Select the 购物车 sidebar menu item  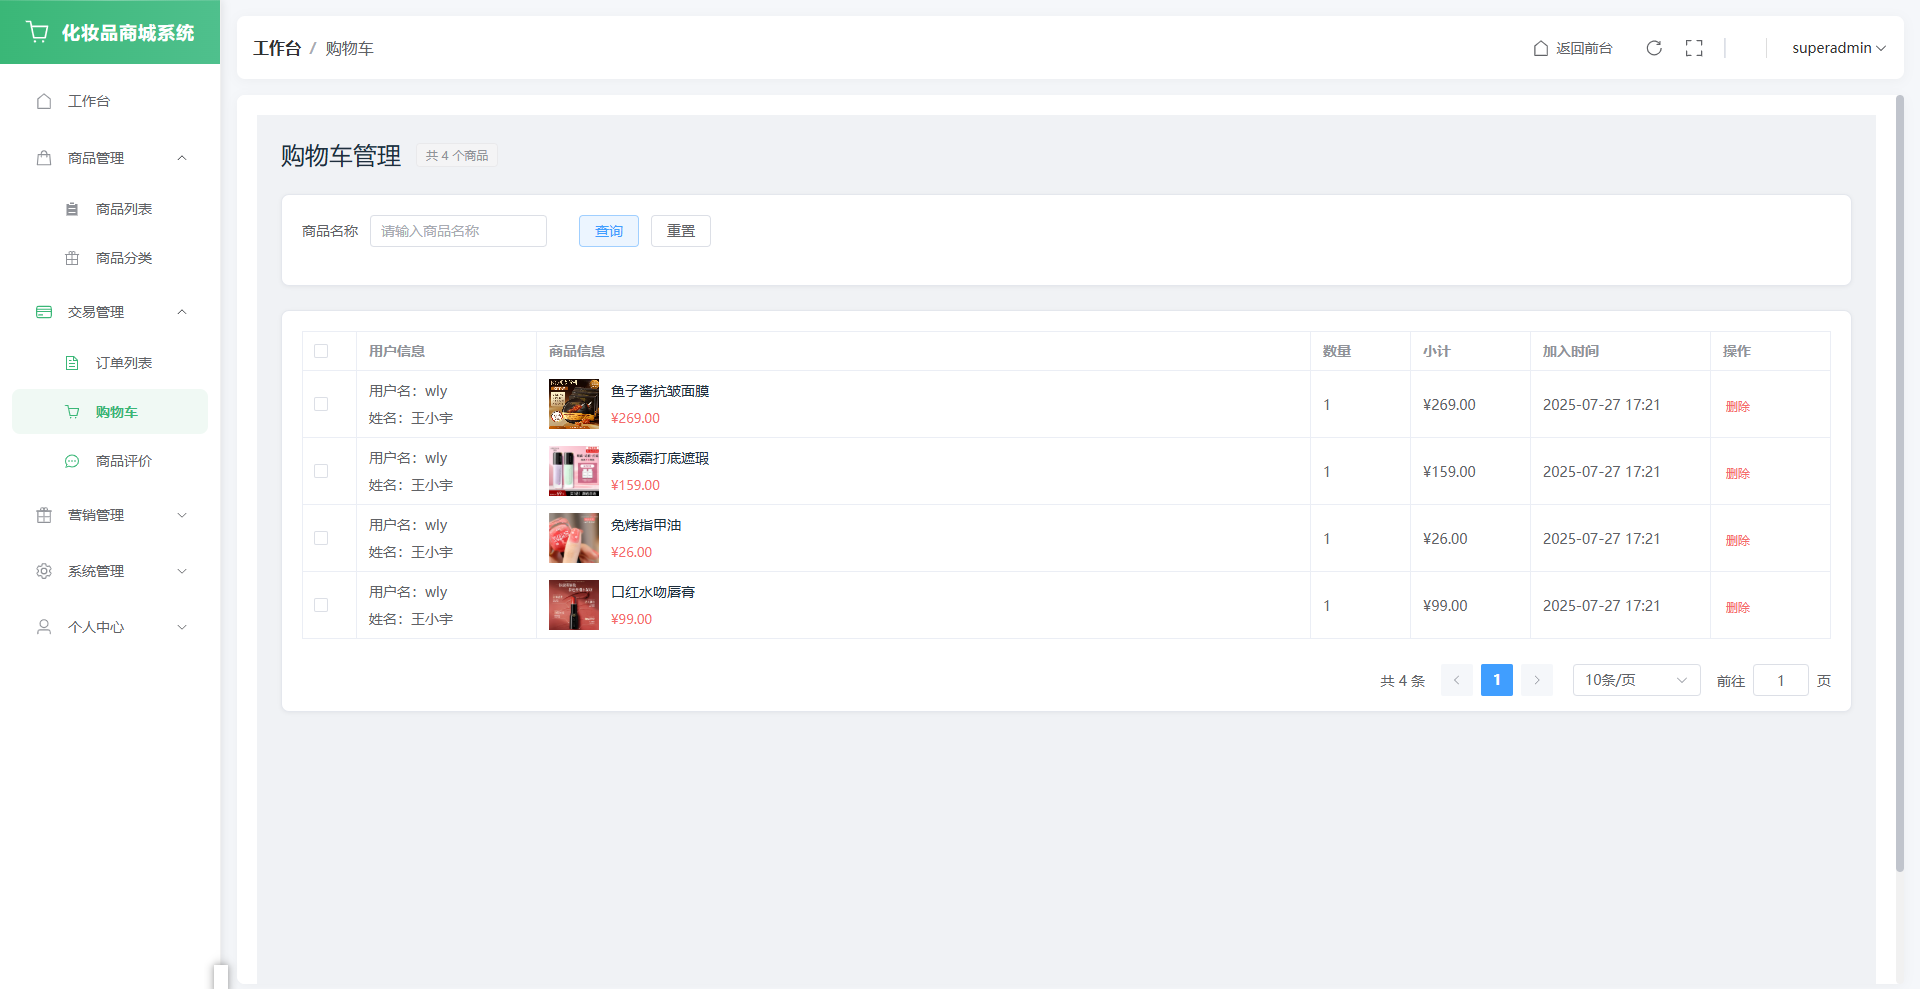(116, 412)
